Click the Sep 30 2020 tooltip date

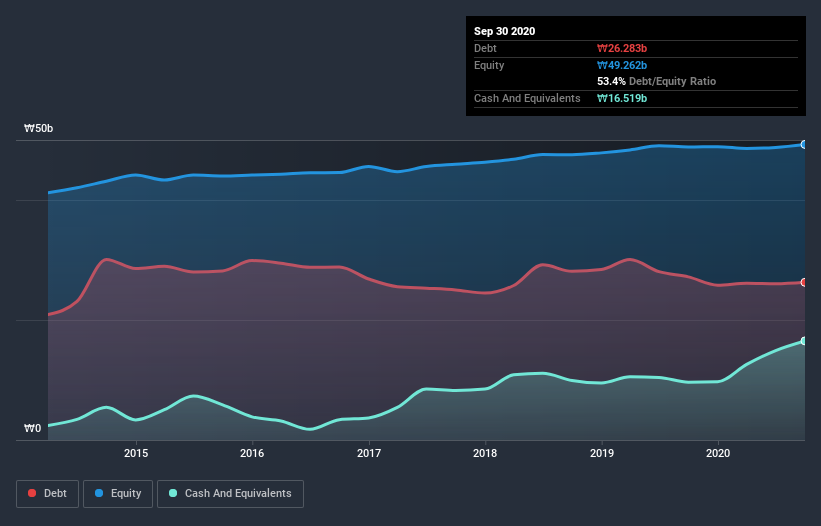click(x=504, y=31)
